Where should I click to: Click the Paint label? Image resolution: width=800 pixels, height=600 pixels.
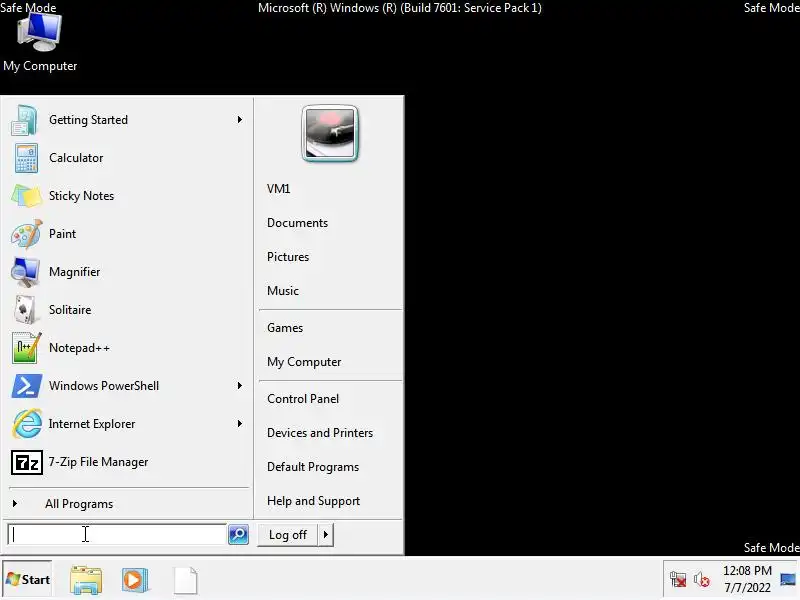pos(62,234)
